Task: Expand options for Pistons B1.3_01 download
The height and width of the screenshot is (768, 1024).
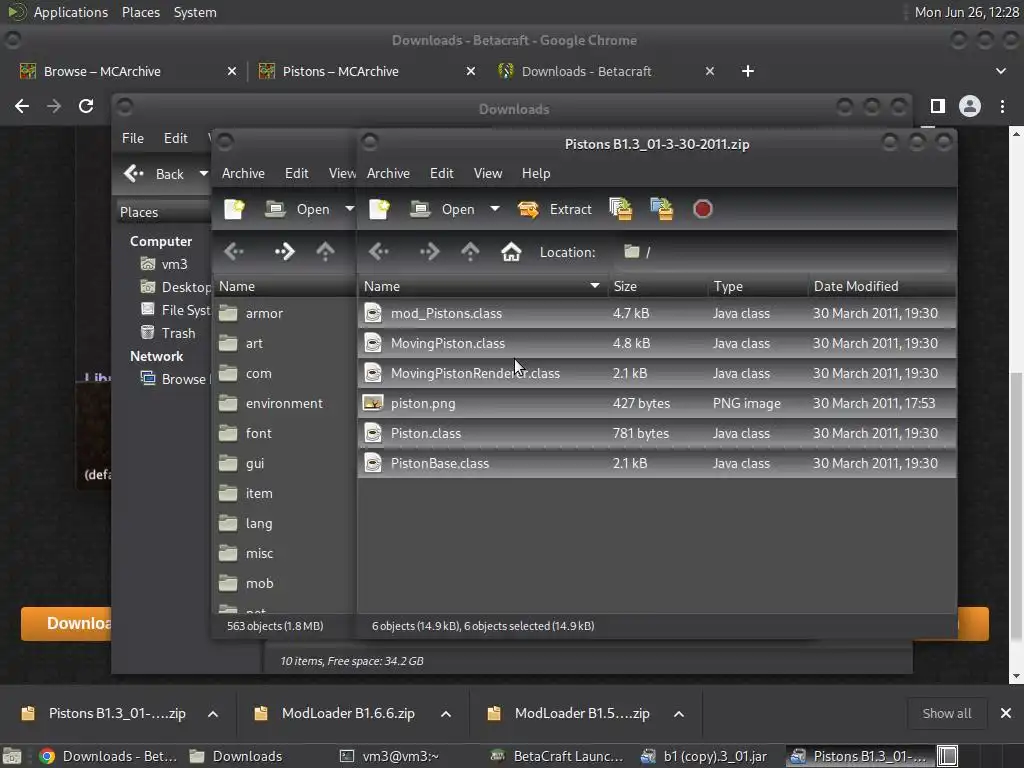Action: 213,714
